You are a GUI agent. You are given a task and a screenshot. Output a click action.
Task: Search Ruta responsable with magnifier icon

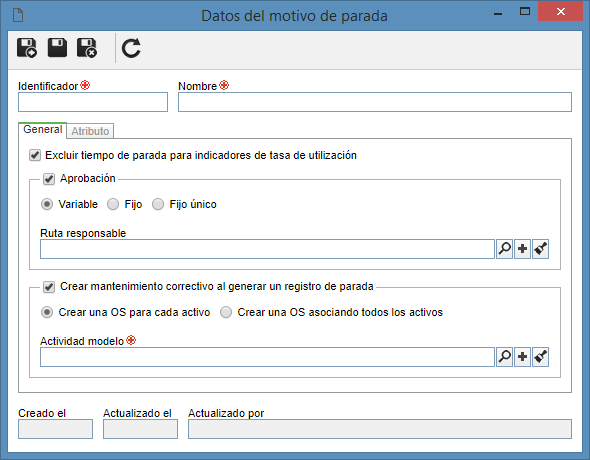(x=504, y=249)
